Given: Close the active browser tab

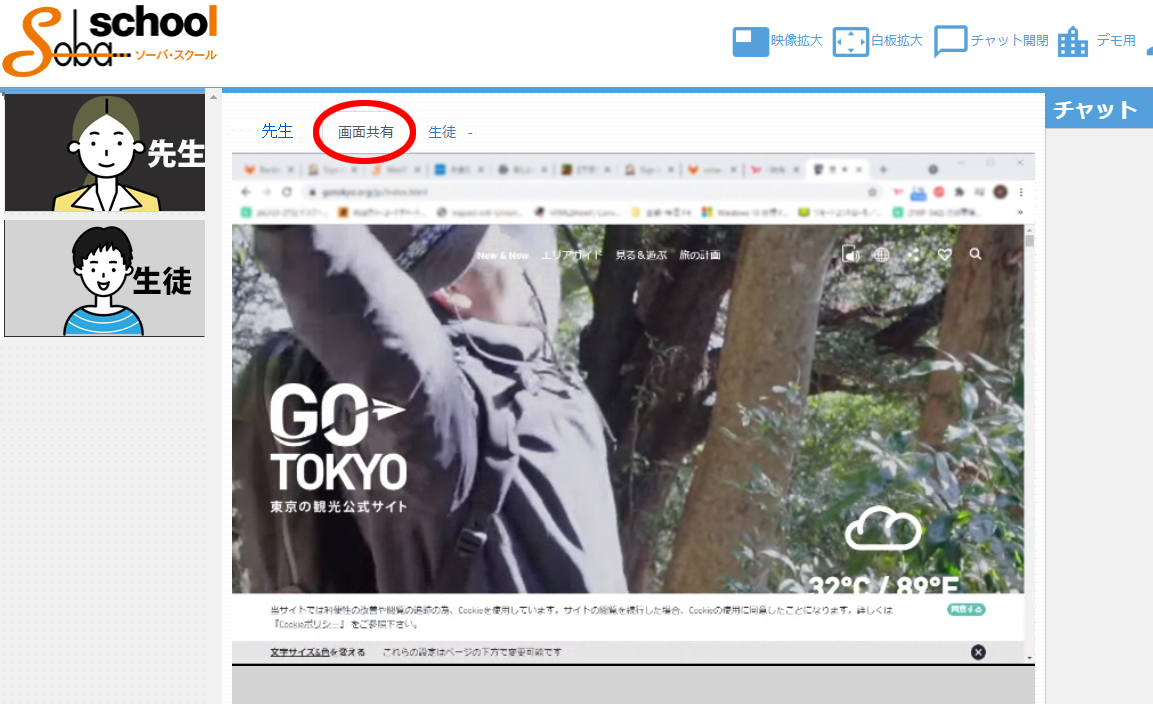Looking at the screenshot, I should [x=859, y=169].
